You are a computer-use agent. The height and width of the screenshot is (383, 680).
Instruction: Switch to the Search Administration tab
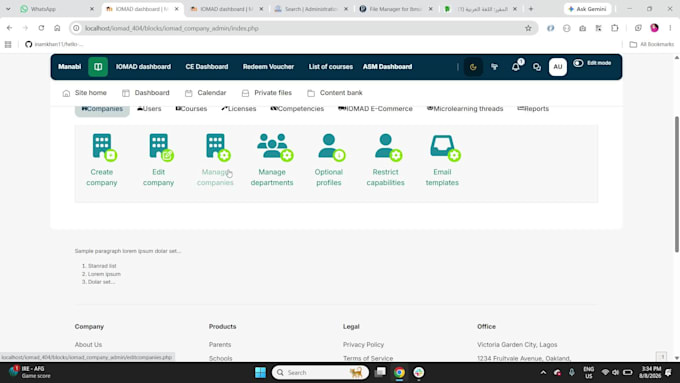pos(311,9)
